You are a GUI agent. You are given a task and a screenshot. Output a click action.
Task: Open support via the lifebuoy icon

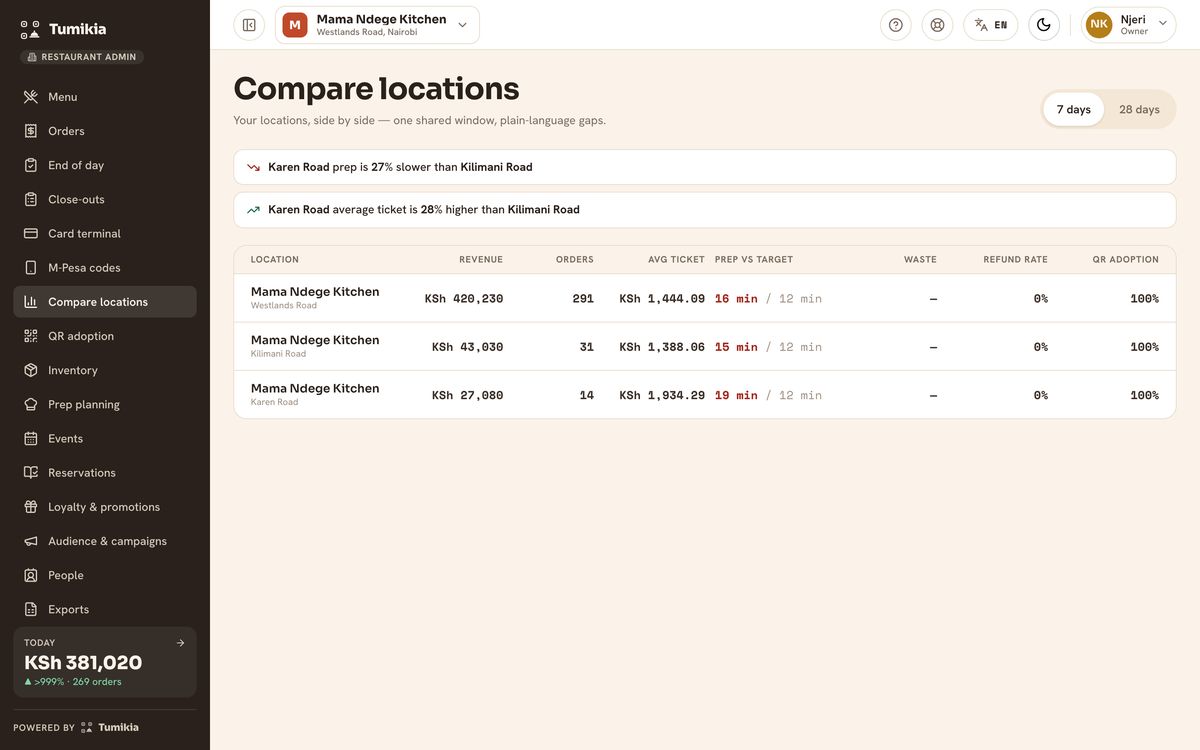tap(937, 25)
